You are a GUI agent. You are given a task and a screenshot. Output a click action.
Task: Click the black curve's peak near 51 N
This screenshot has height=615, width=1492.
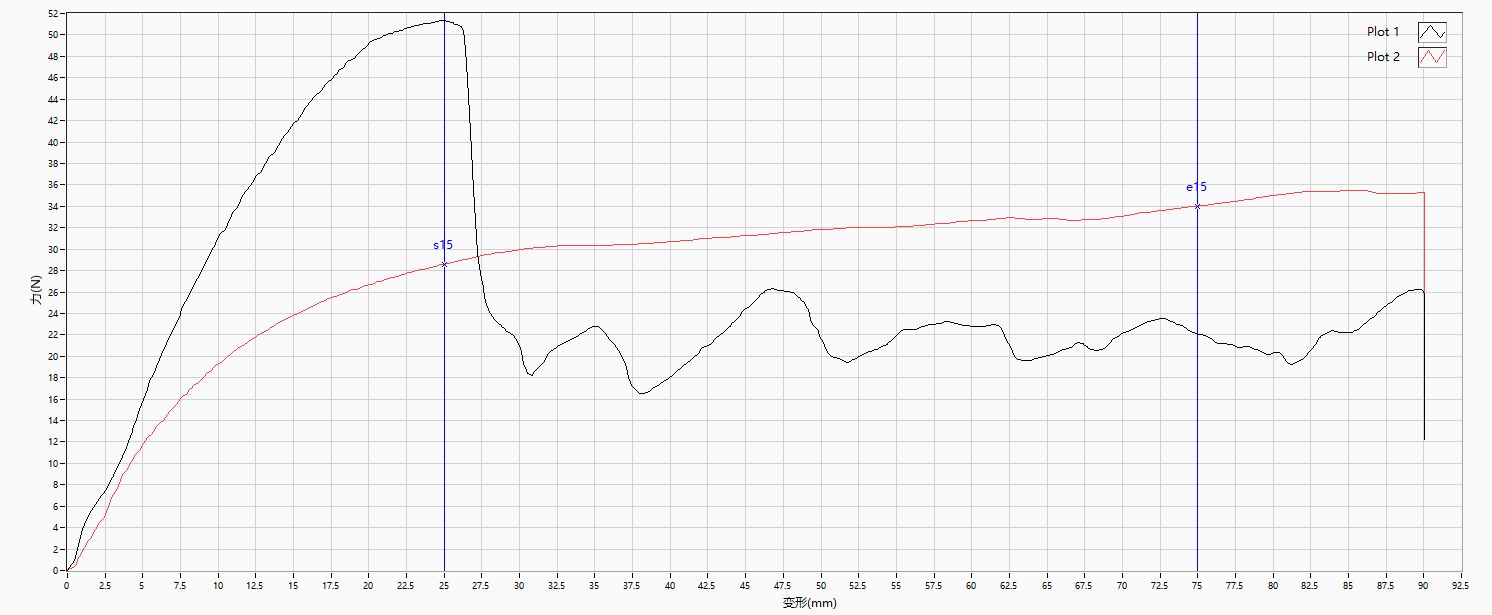441,20
